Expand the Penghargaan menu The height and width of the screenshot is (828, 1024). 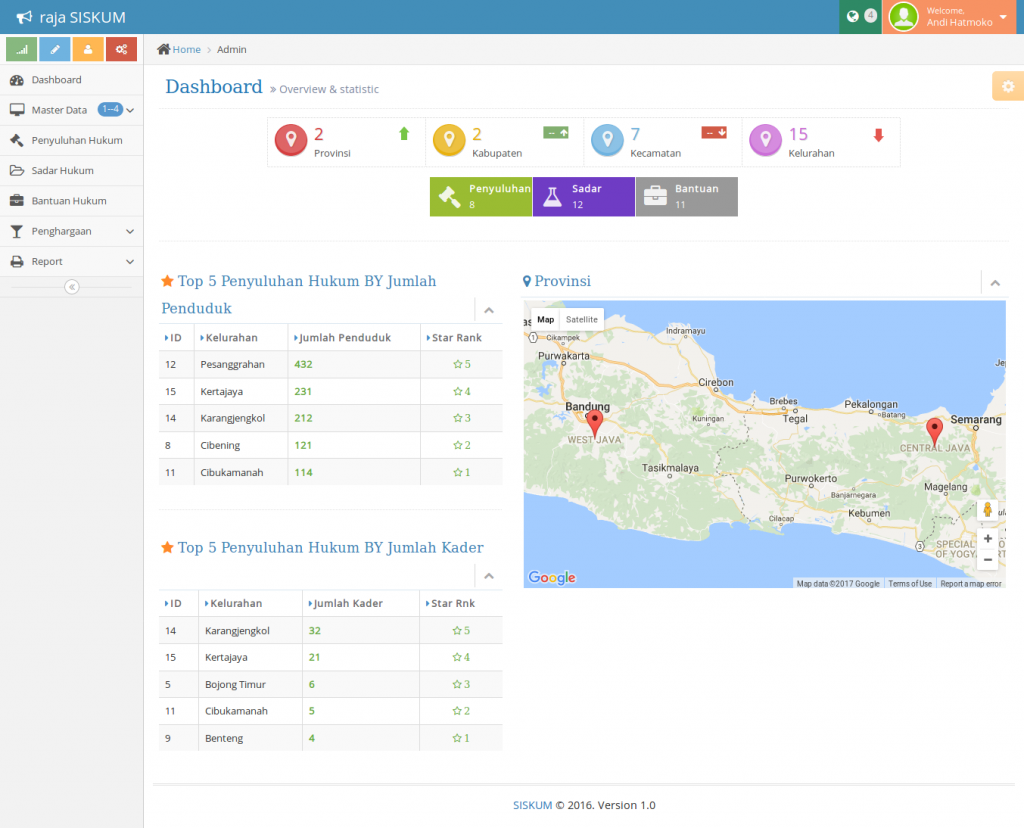tap(60, 231)
